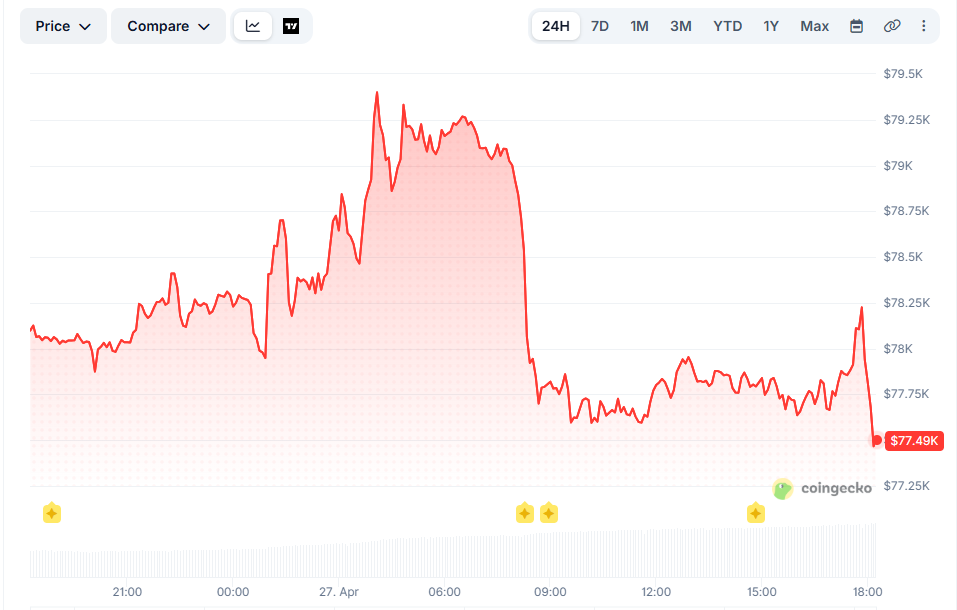Click the $77.49K current price label

914,440
